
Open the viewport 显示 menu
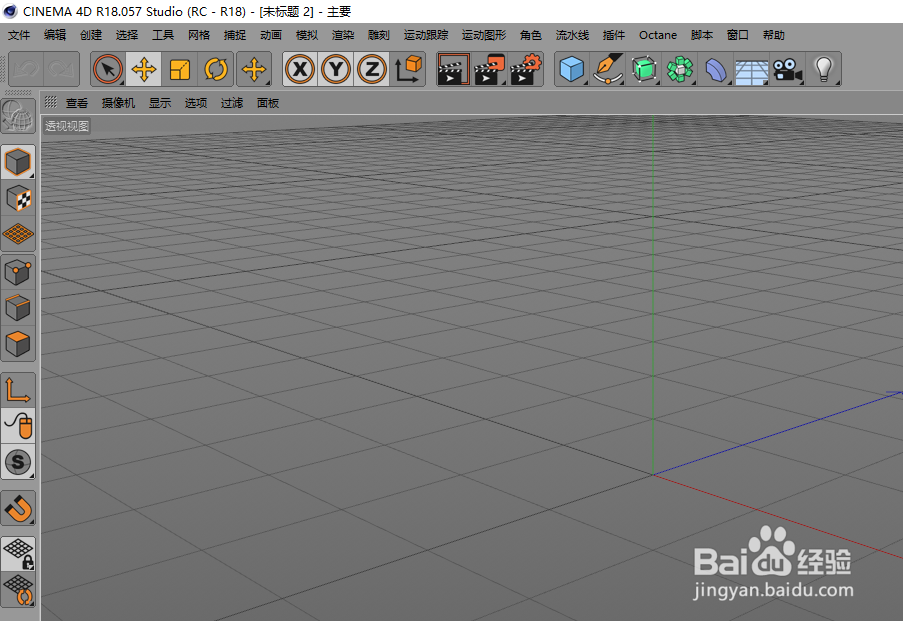tap(160, 103)
